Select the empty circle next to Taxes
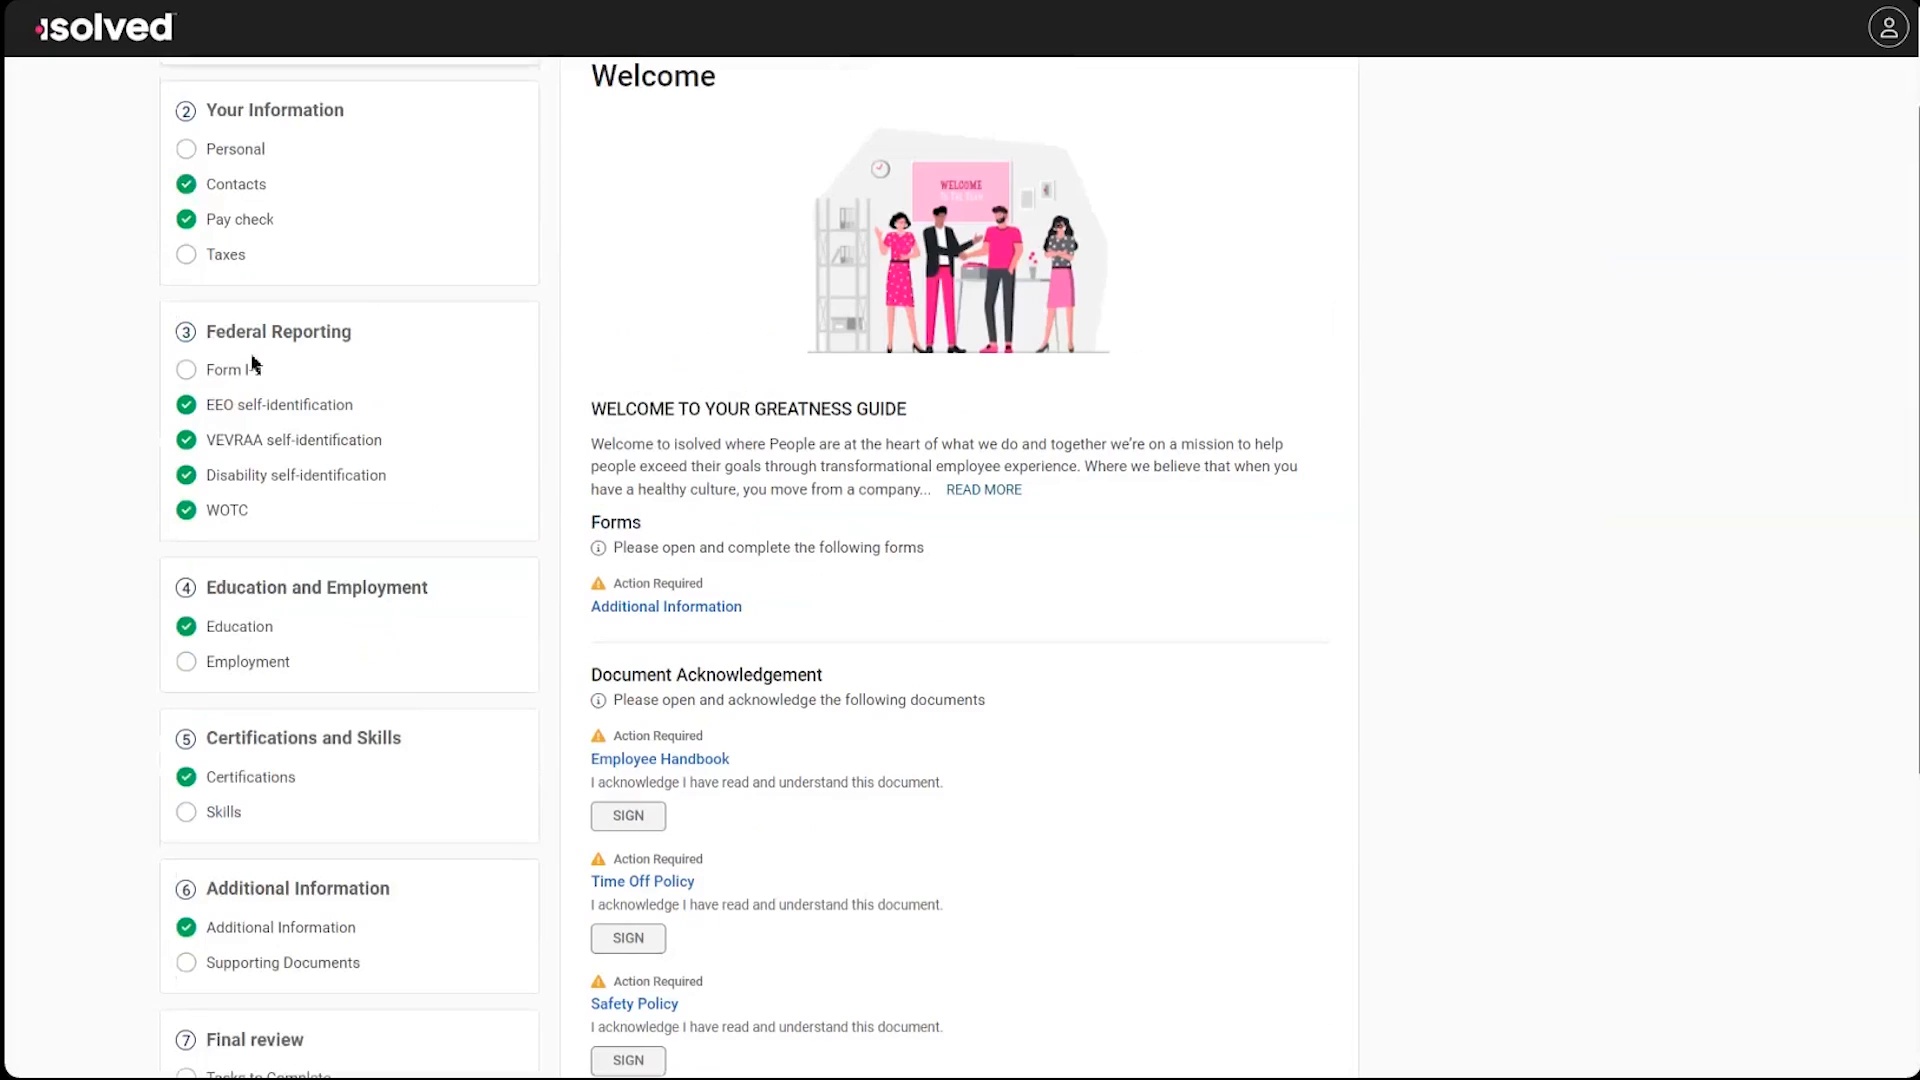This screenshot has width=1920, height=1080. 186,254
